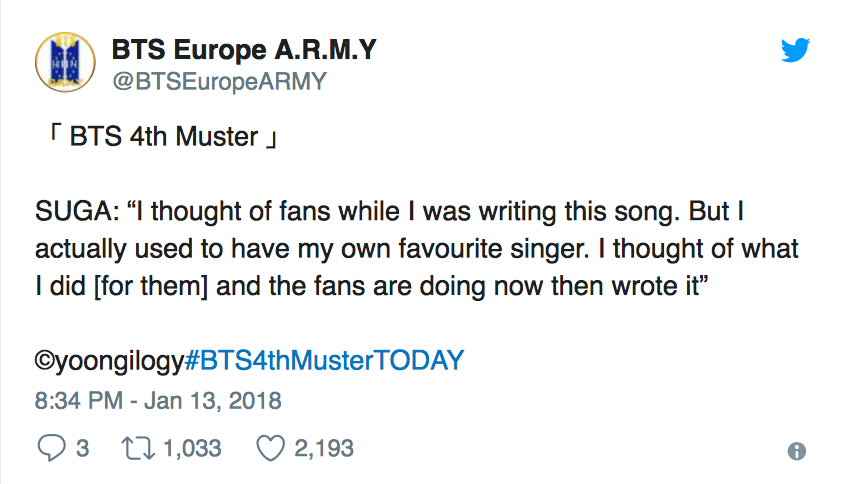
Task: Open the BTS Europe A.R.M.Y profile avatar
Action: click(x=65, y=62)
